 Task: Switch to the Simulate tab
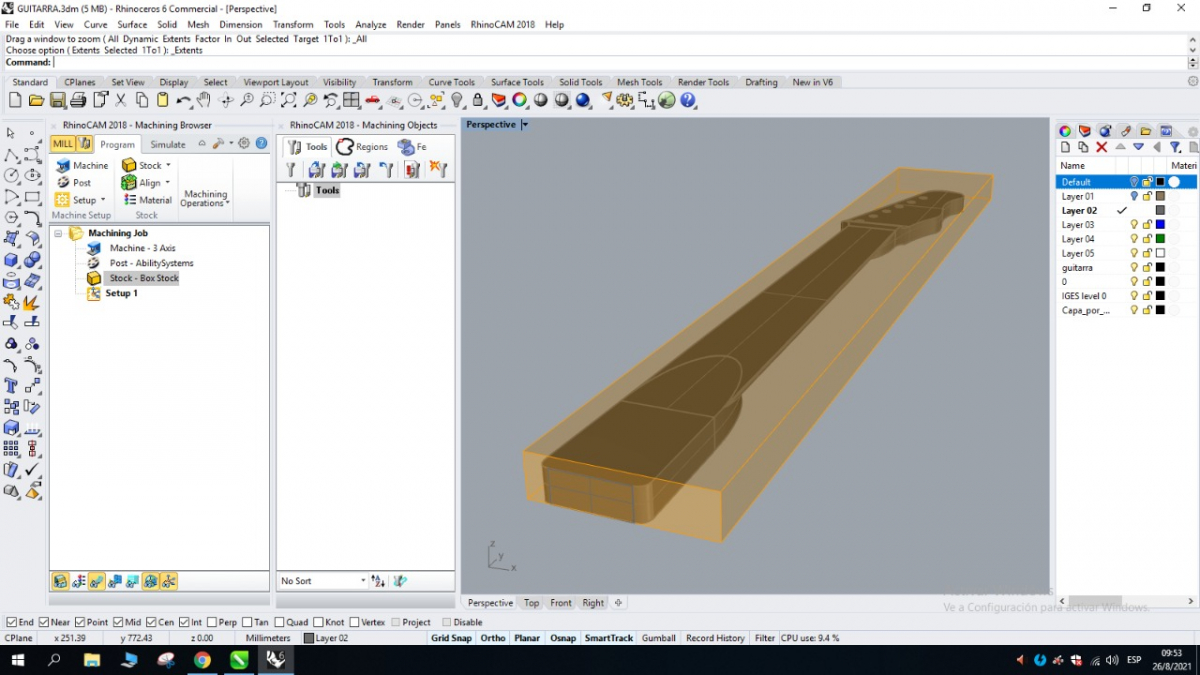click(x=168, y=144)
